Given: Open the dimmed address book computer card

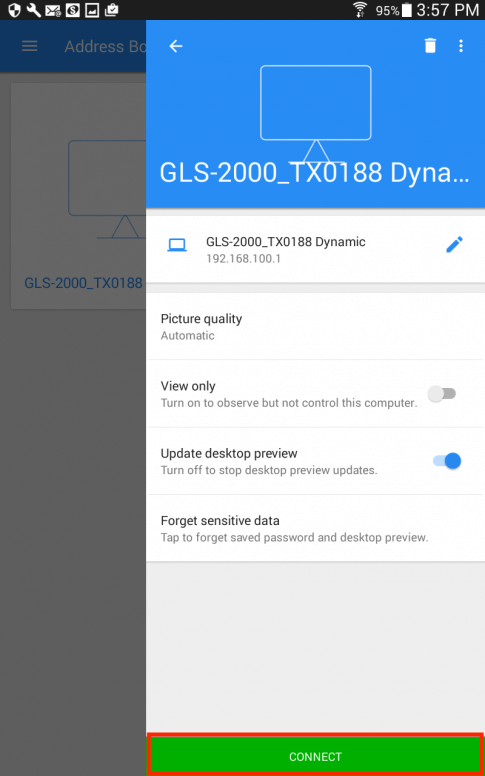Looking at the screenshot, I should pyautogui.click(x=79, y=196).
